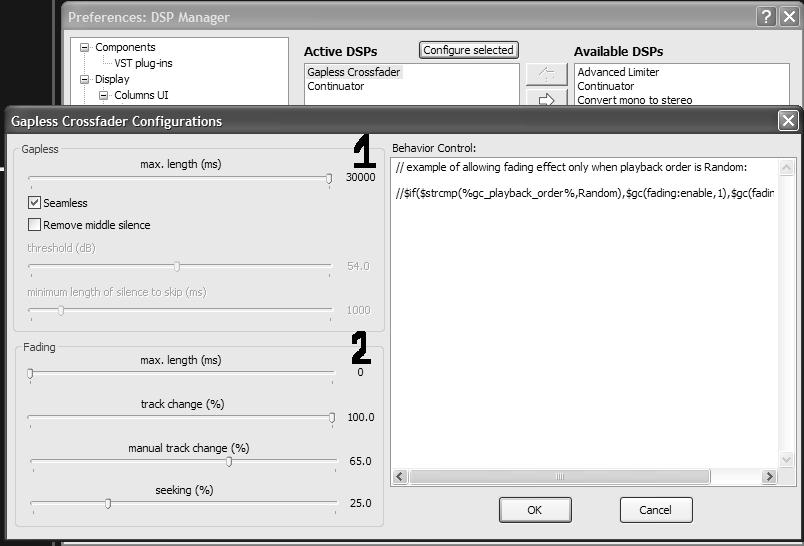This screenshot has height=546, width=804.
Task: Click the Behavior Control scroll down arrow
Action: point(786,460)
